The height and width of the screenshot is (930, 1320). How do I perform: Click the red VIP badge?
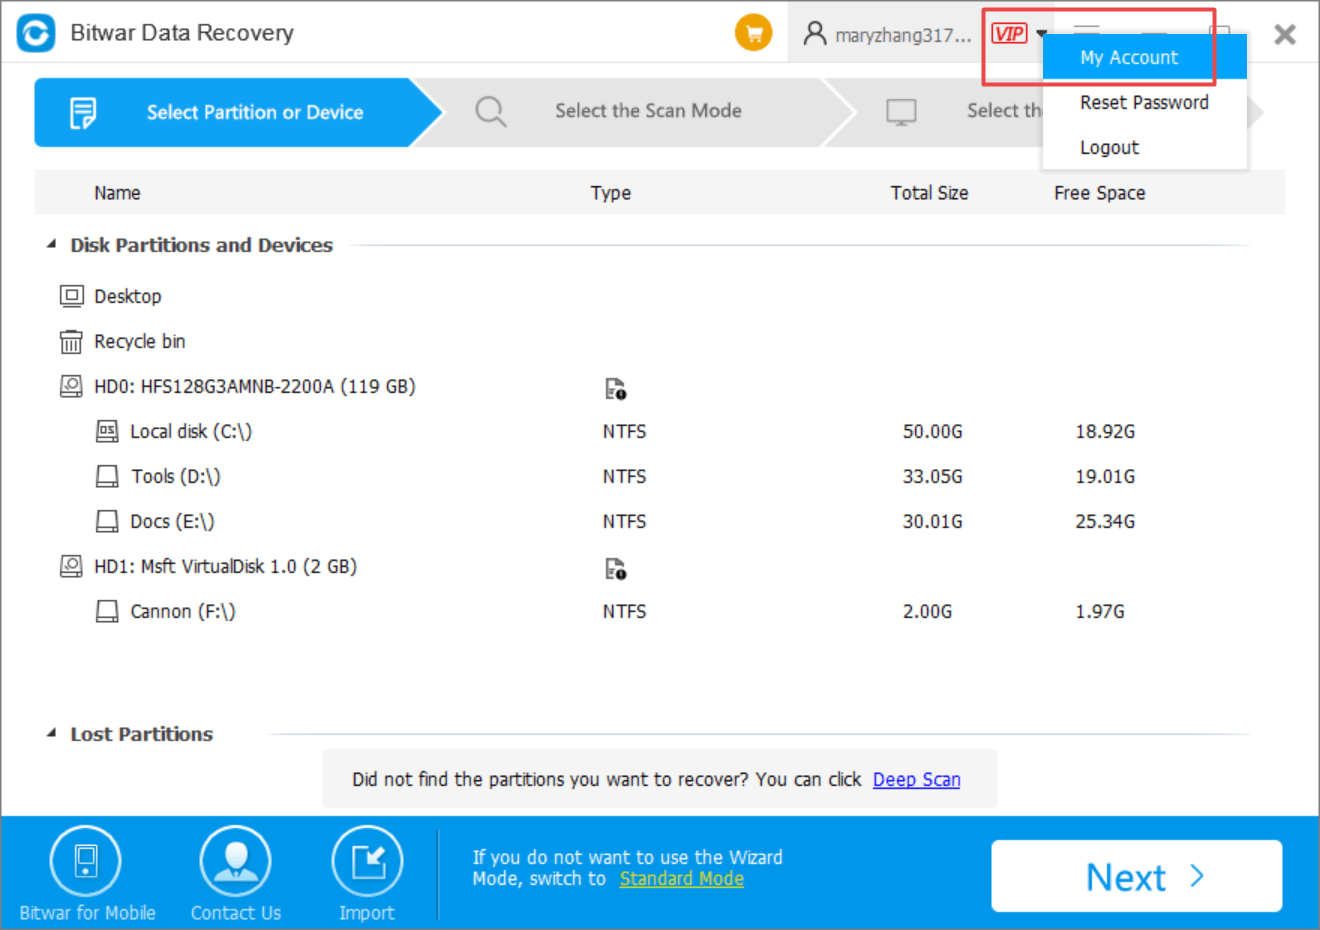tap(1009, 34)
